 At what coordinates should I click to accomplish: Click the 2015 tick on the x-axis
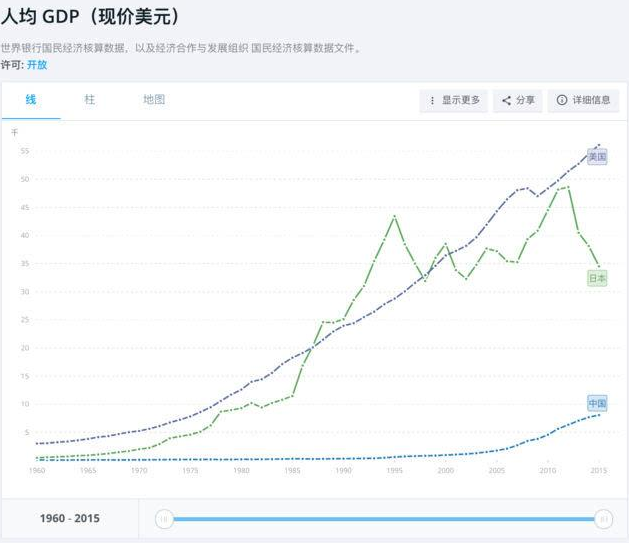coord(599,470)
